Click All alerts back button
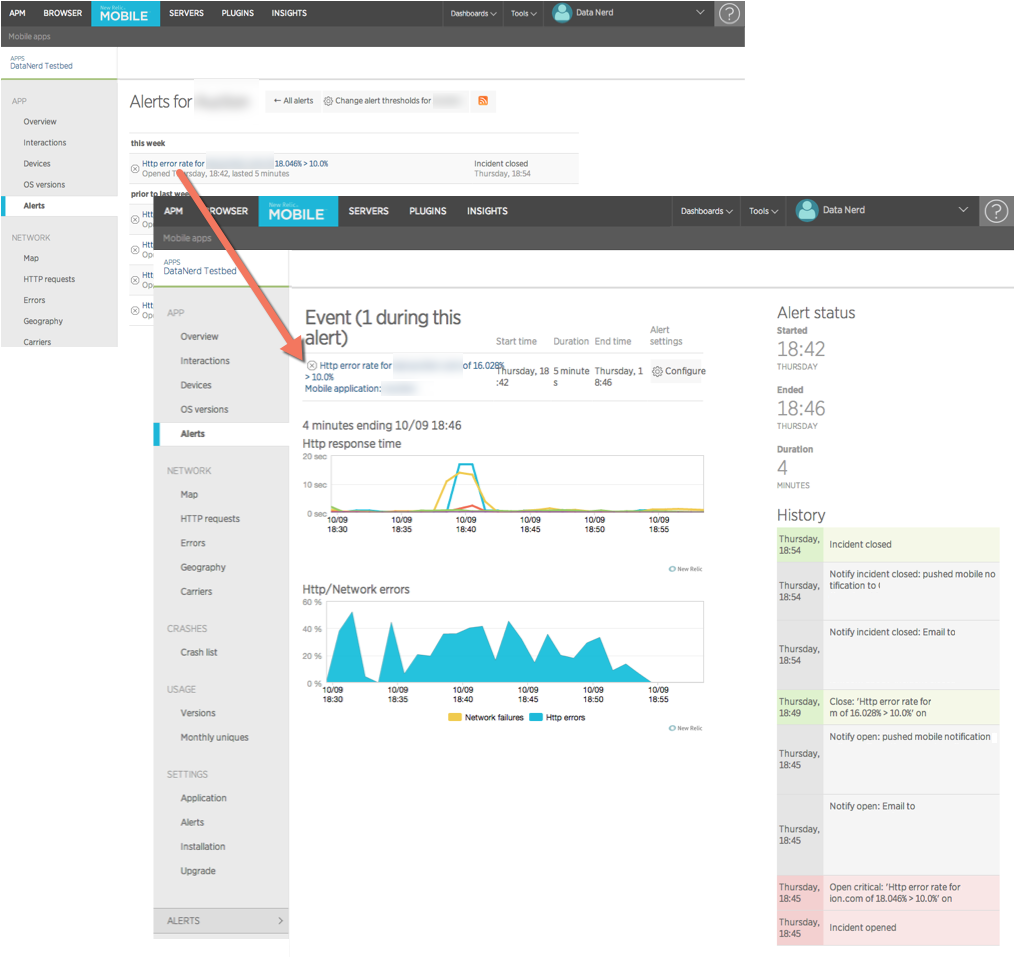Screen dimensions: 1014x957 293,101
